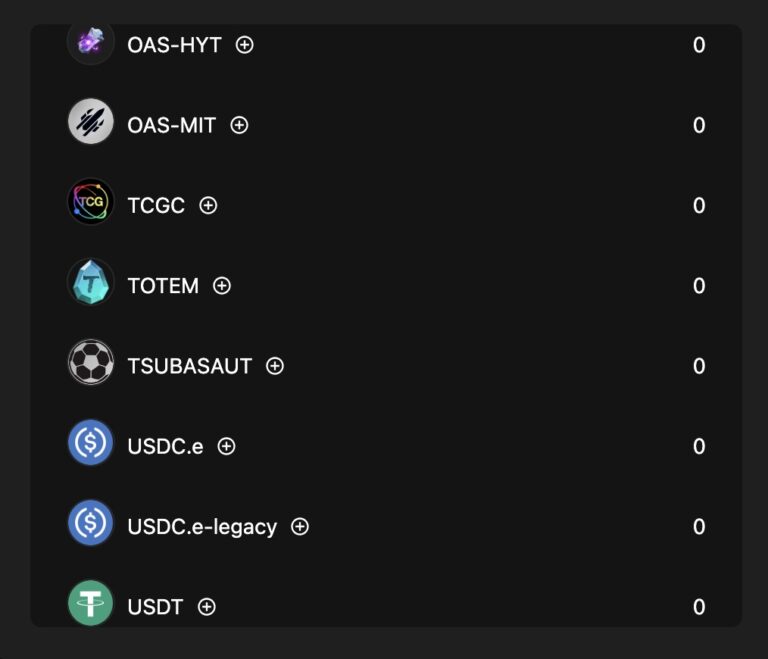Click the TSUBASAUT soccer ball logo
Screen dimensions: 768x659
[91, 363]
